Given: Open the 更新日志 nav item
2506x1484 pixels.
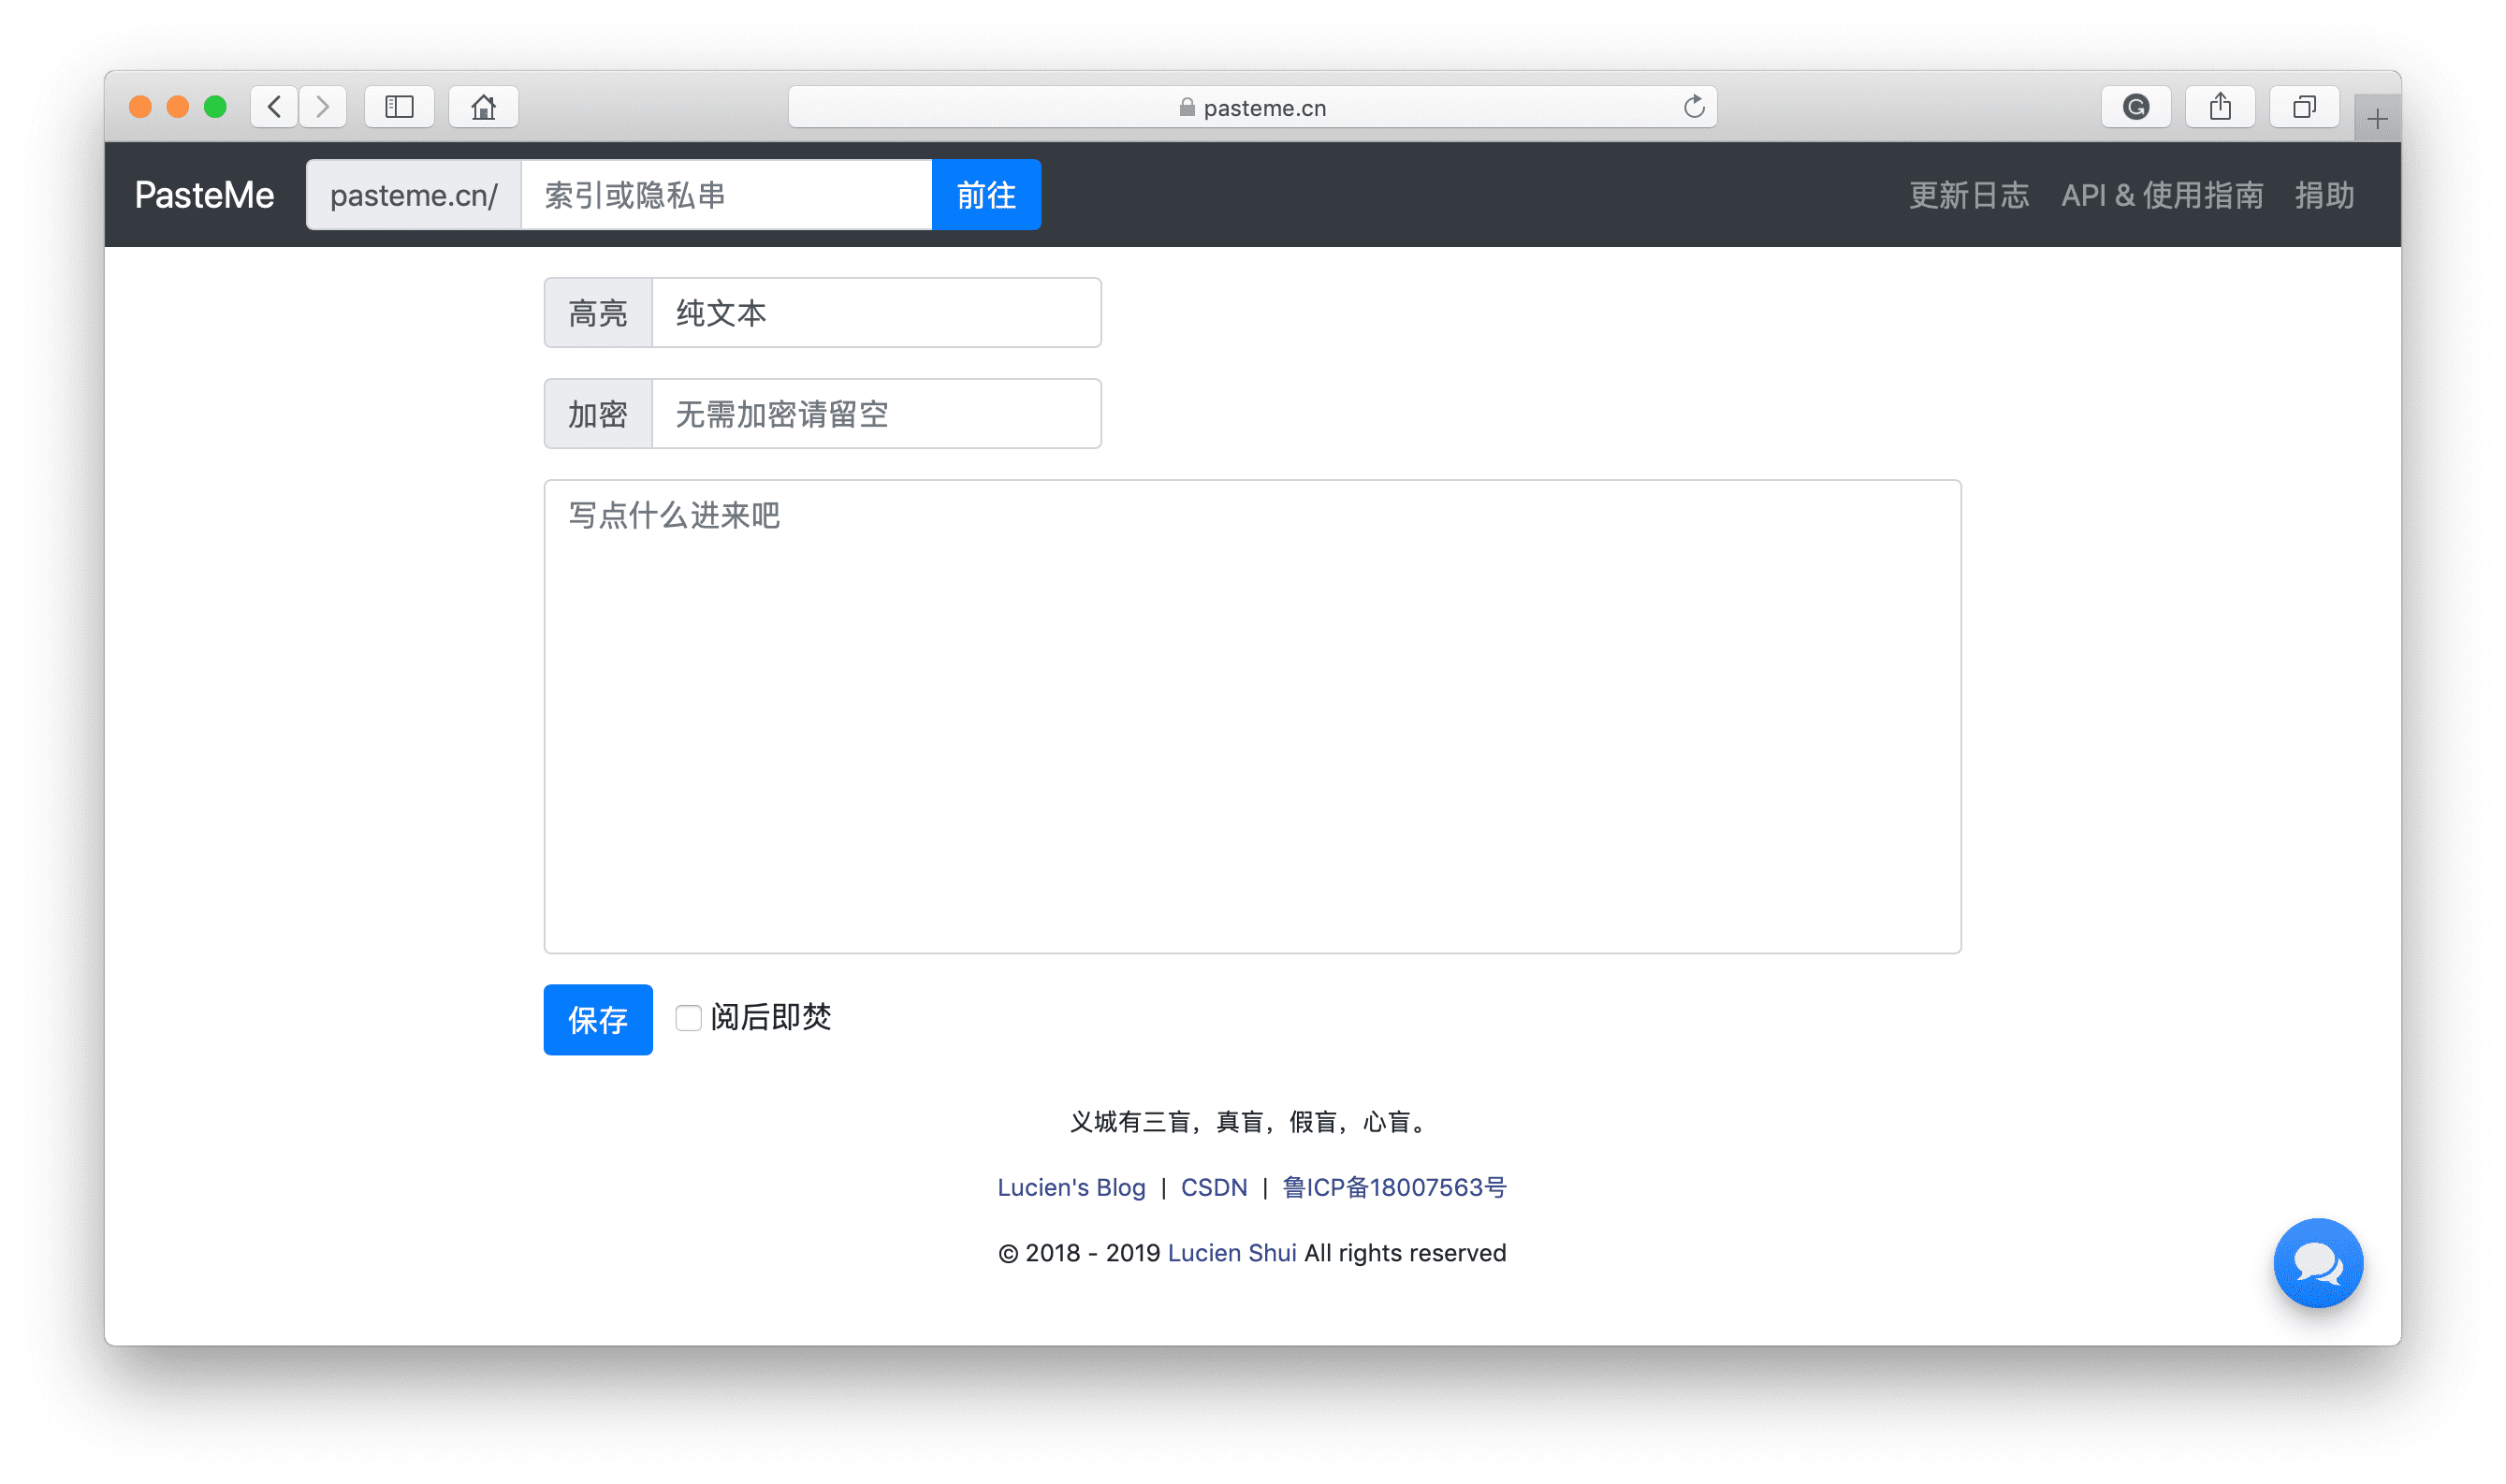Looking at the screenshot, I should (x=1968, y=195).
